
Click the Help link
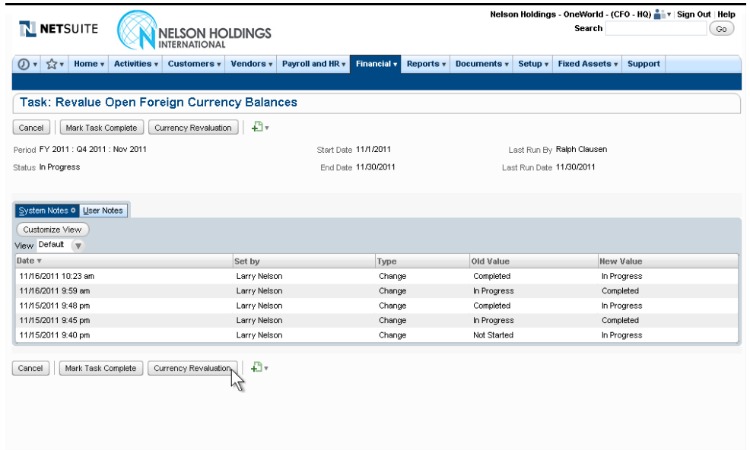tap(726, 14)
